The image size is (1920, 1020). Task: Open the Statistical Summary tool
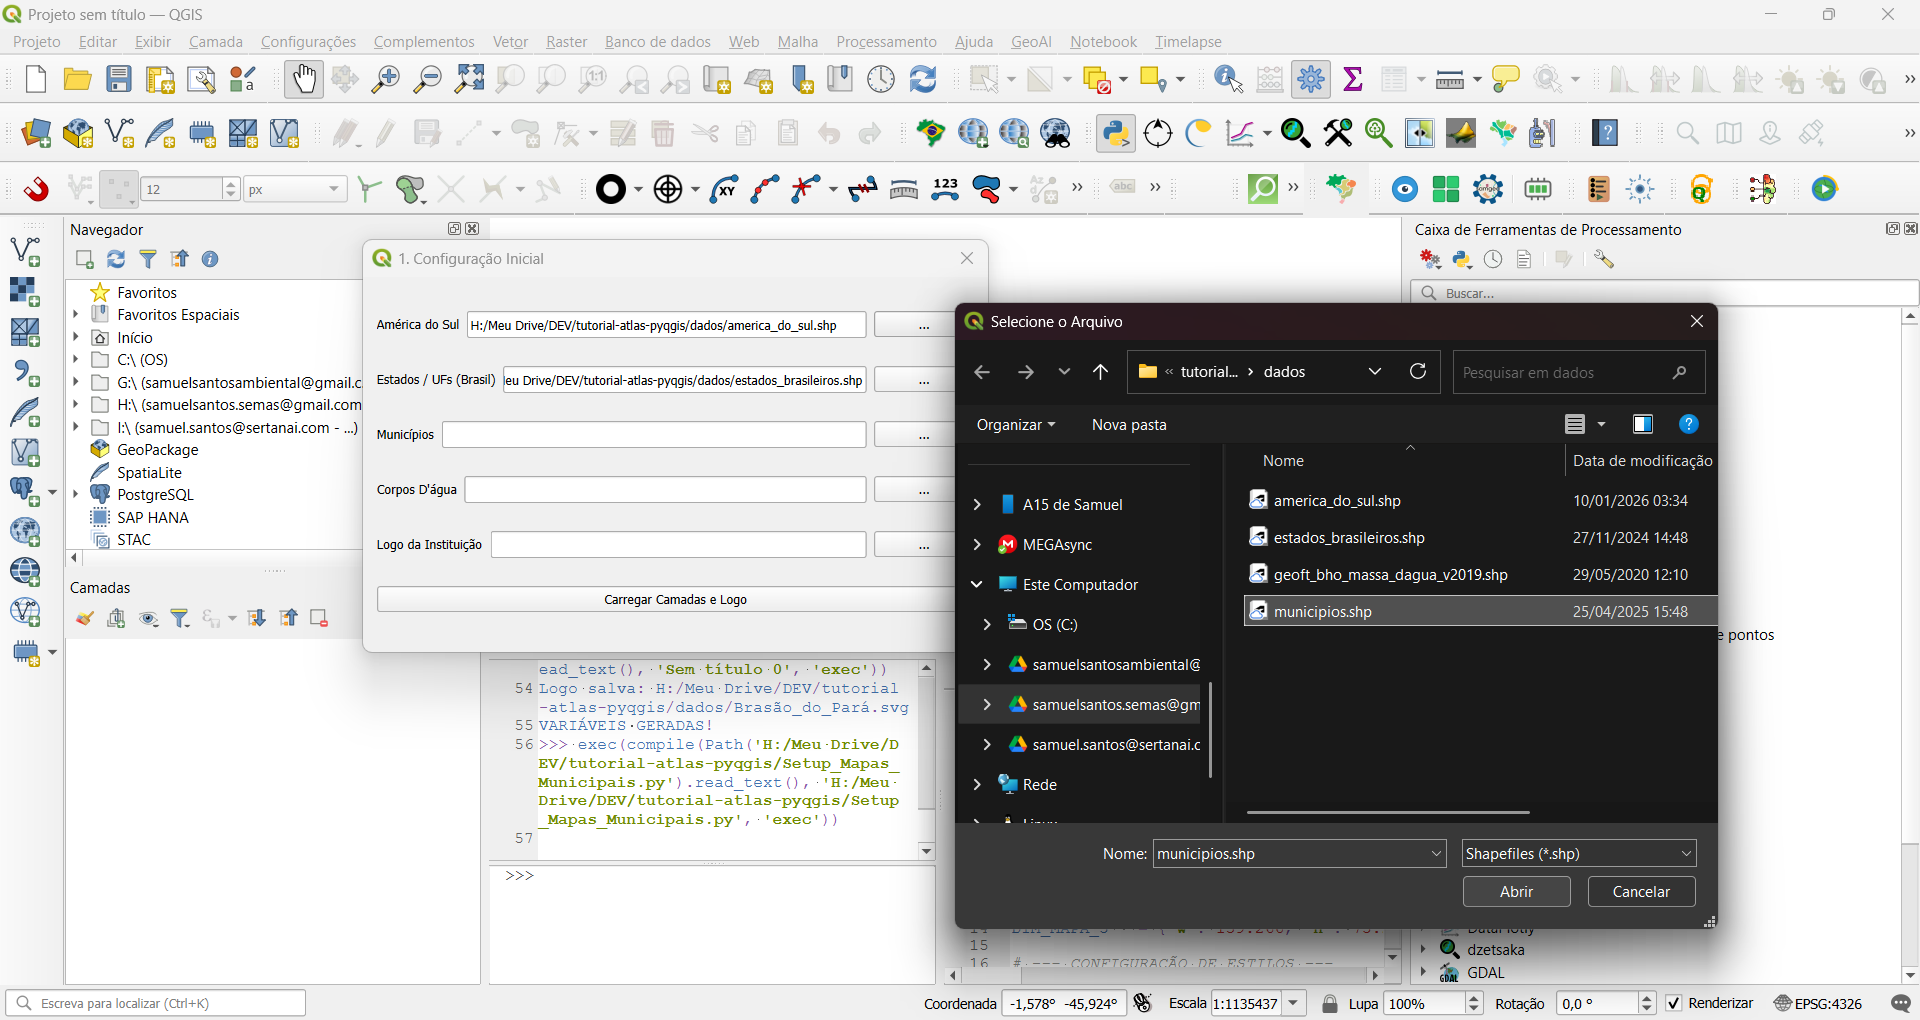(1353, 79)
